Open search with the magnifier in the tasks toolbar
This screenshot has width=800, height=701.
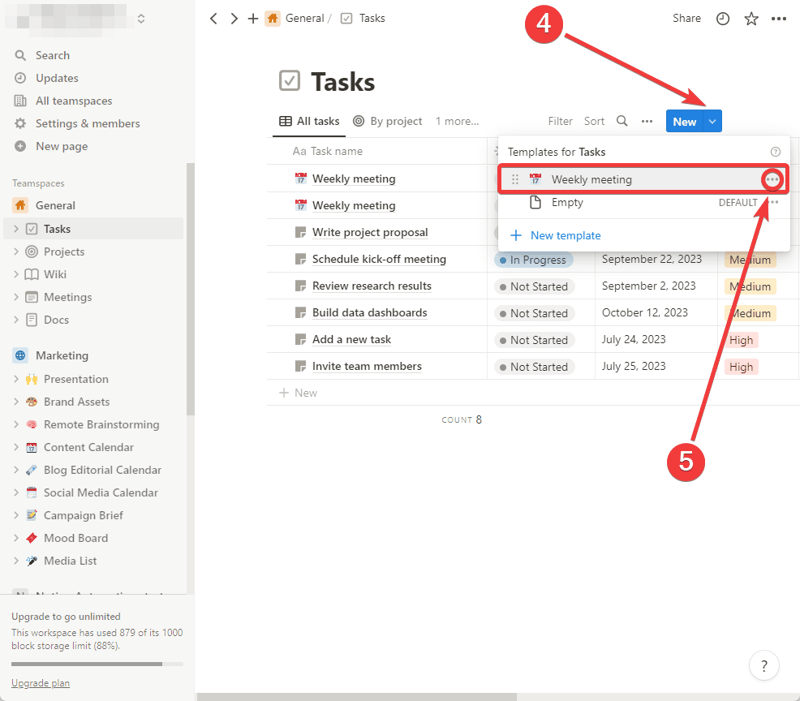point(622,121)
